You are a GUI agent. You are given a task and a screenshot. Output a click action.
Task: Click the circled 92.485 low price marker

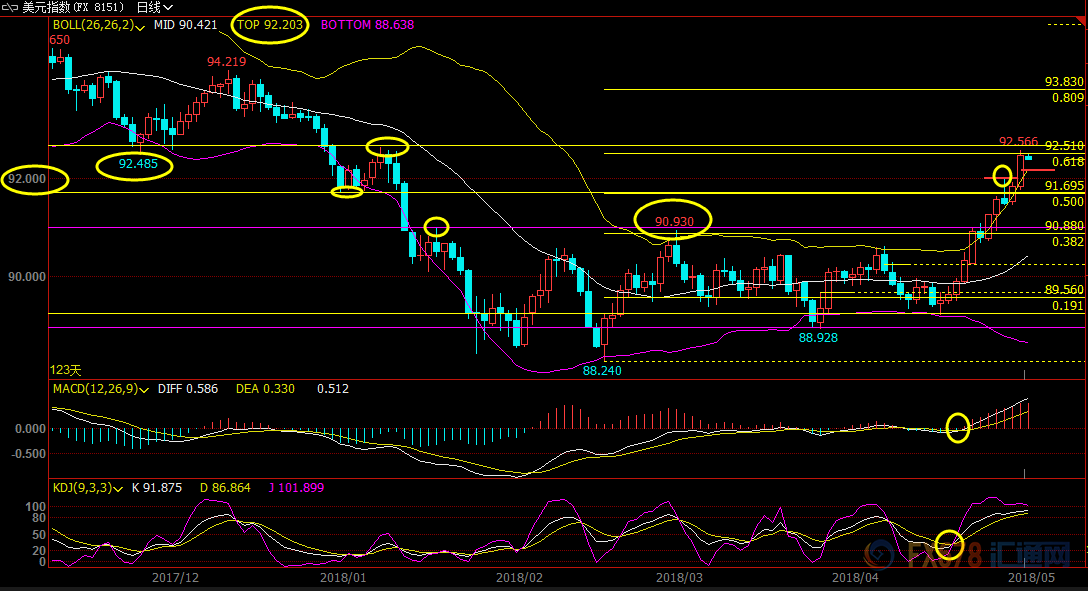[x=135, y=163]
